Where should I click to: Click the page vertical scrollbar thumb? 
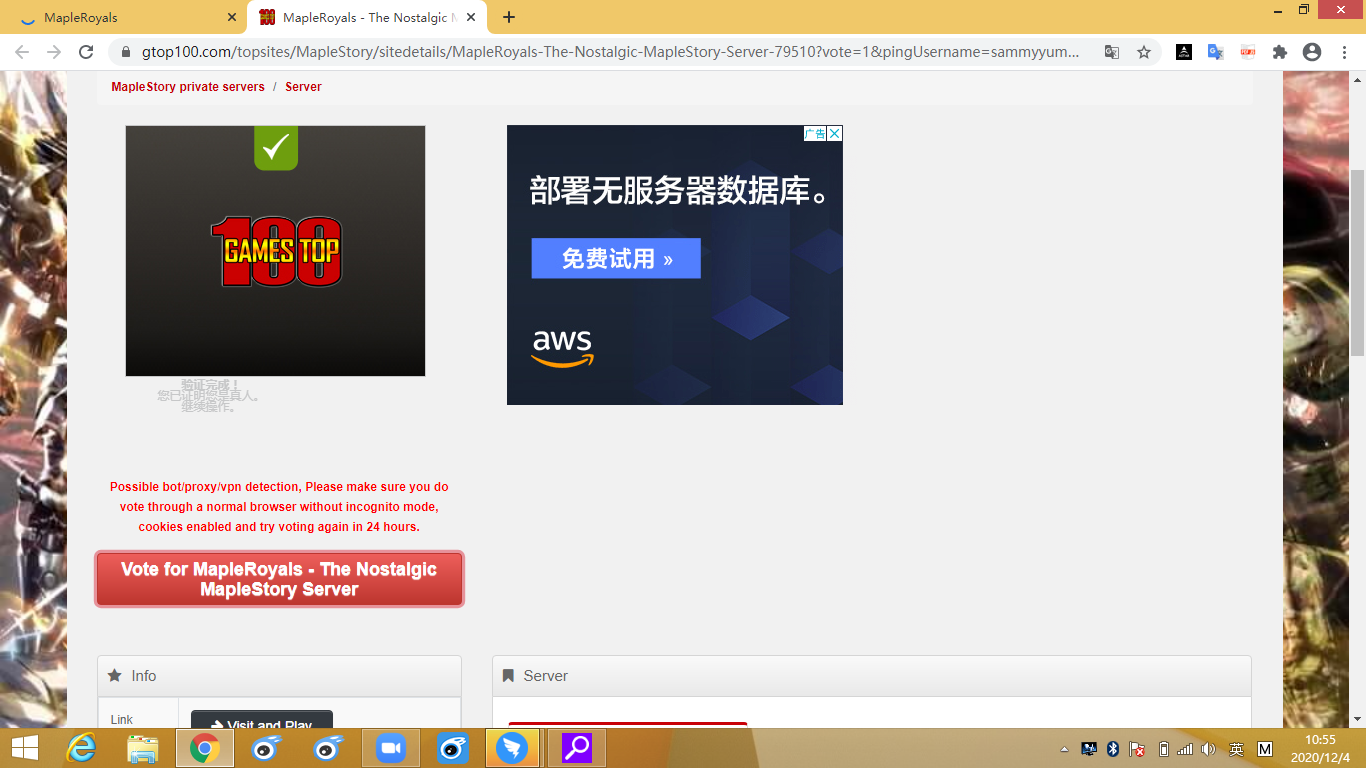(x=1357, y=262)
